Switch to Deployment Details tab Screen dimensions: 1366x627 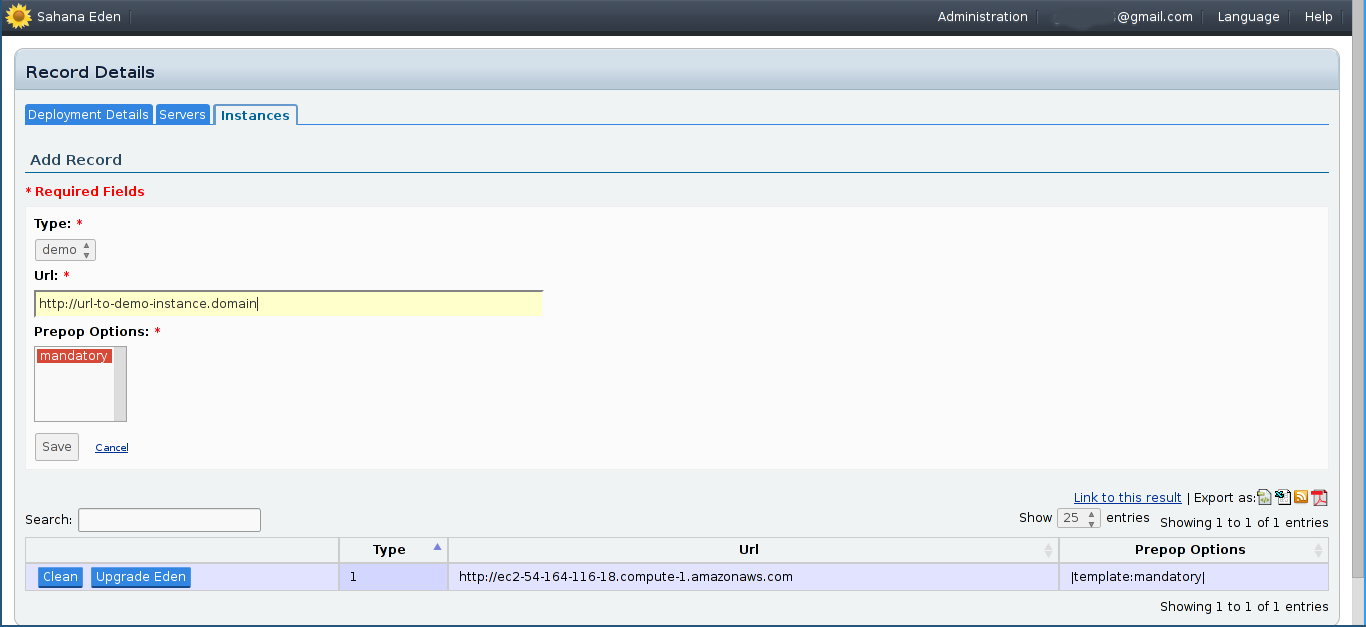point(88,115)
